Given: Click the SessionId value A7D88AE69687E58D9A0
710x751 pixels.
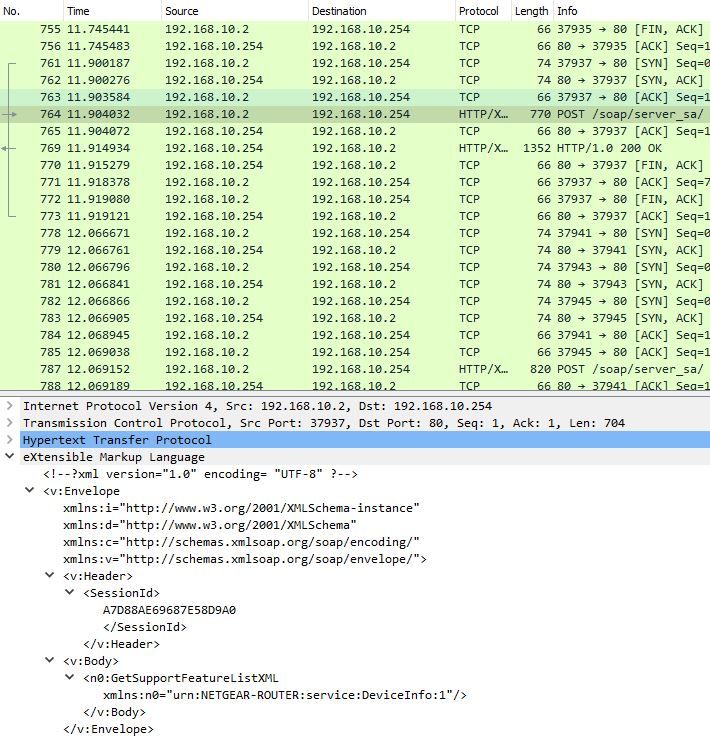Looking at the screenshot, I should pos(169,610).
